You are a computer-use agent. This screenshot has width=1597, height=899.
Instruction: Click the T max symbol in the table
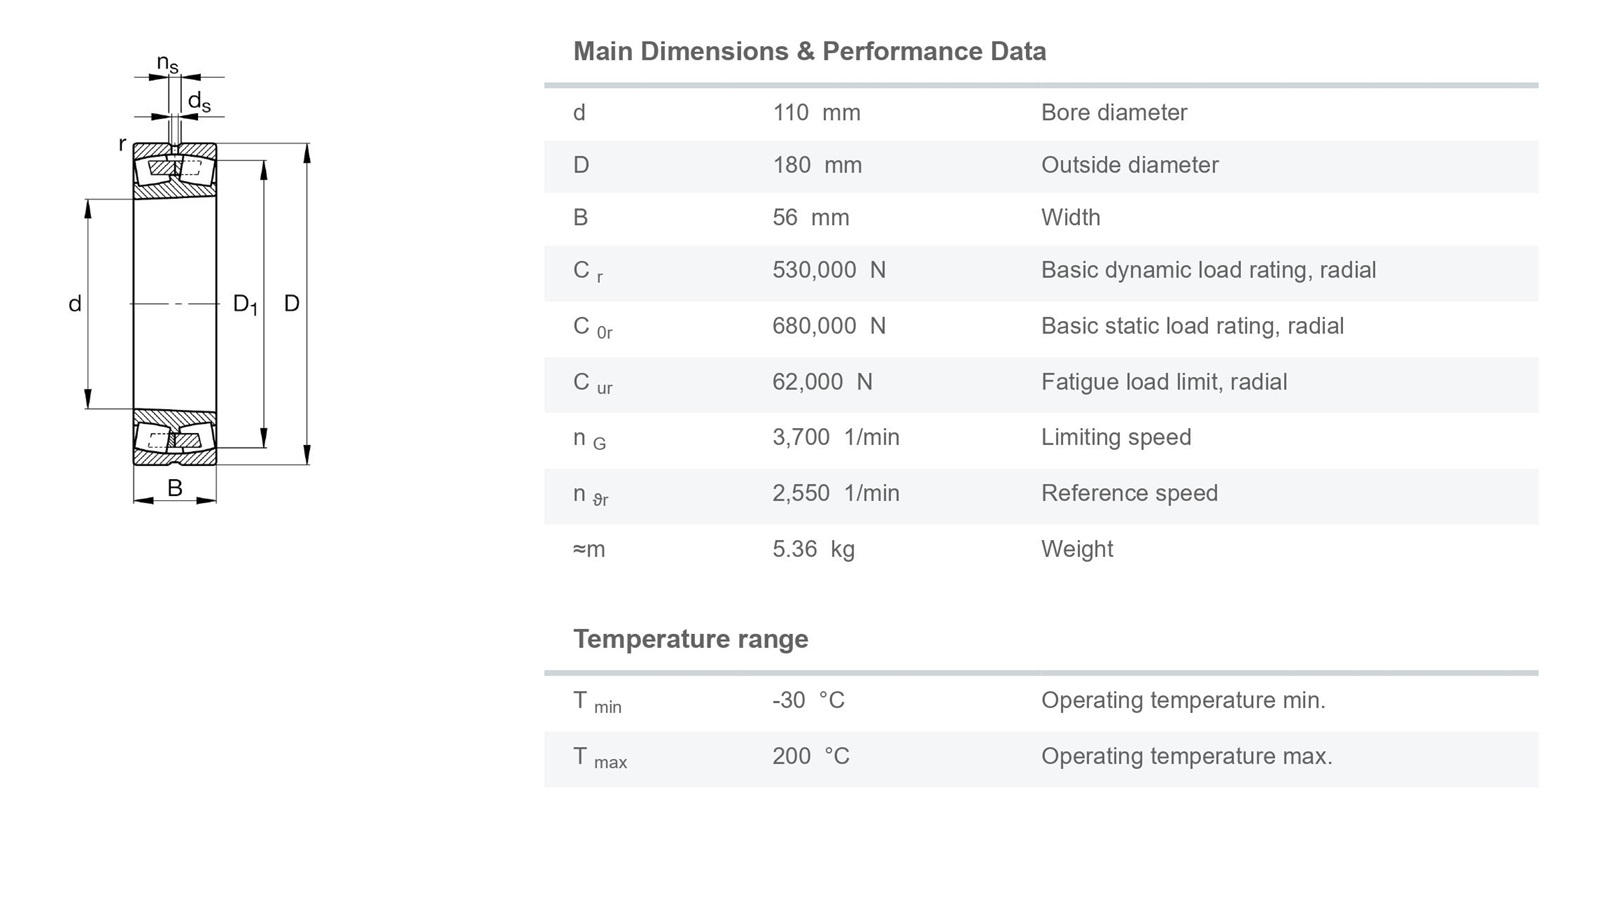(x=599, y=758)
